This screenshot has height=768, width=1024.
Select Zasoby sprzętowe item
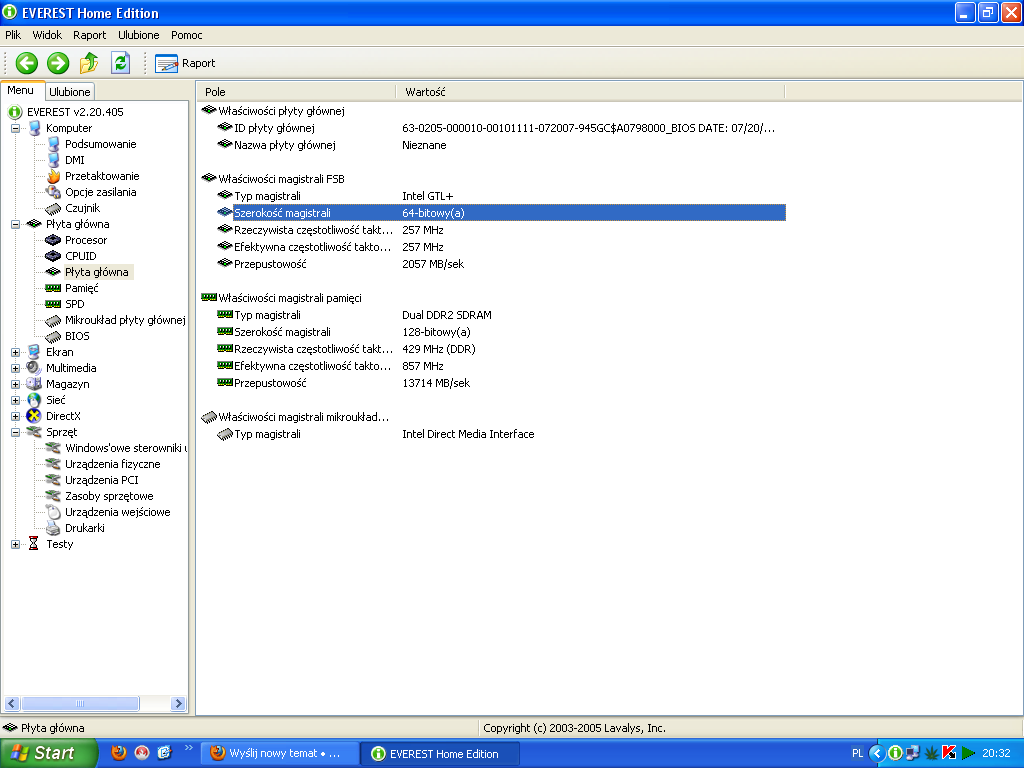point(109,496)
